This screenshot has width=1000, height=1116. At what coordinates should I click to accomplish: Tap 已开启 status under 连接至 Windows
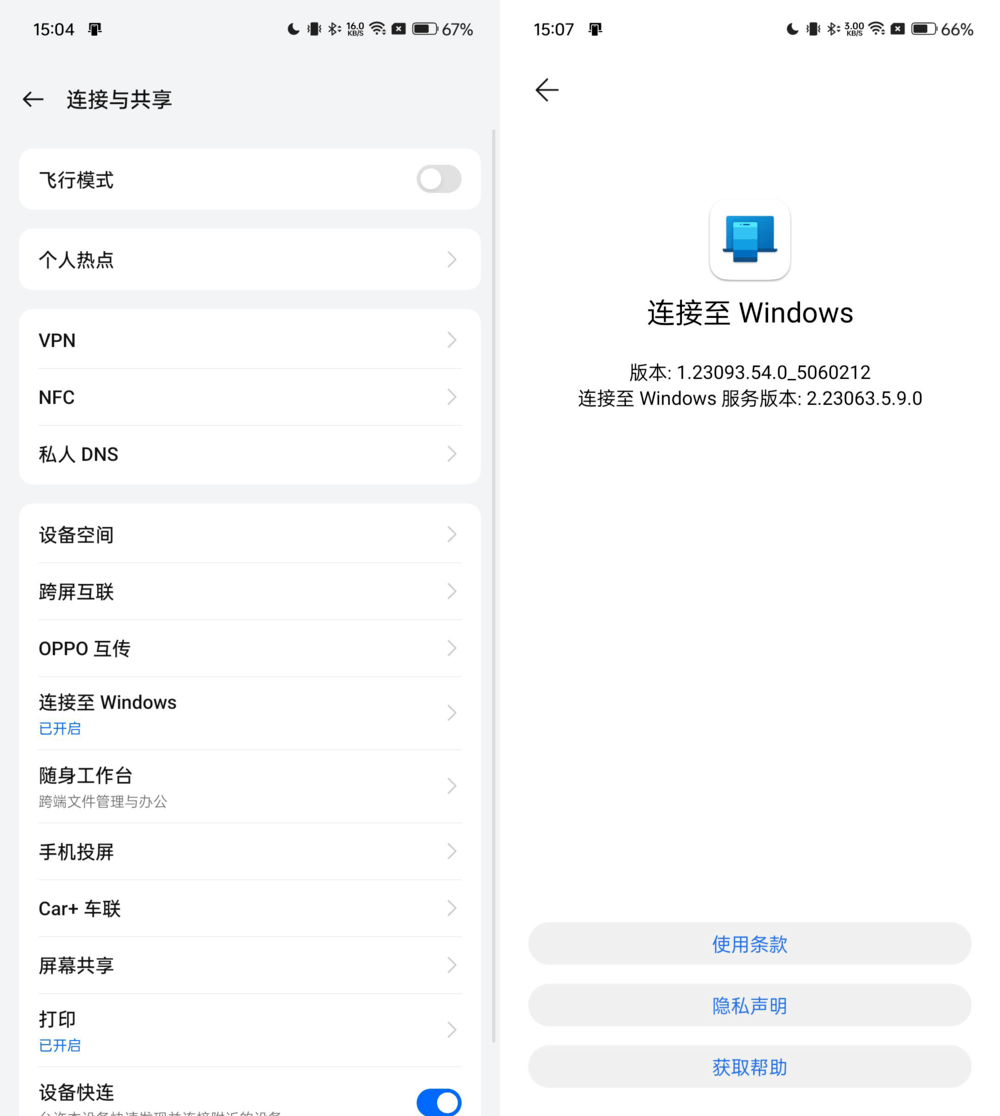click(60, 729)
